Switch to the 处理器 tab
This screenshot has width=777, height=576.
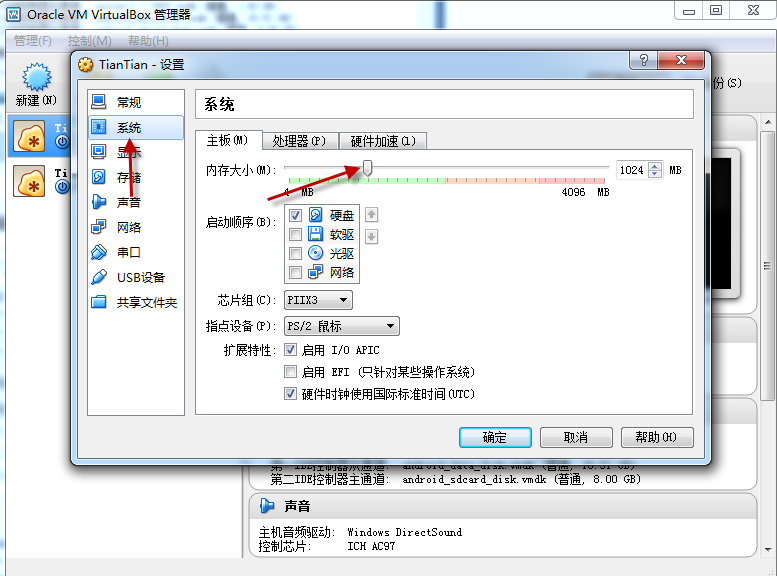point(299,141)
